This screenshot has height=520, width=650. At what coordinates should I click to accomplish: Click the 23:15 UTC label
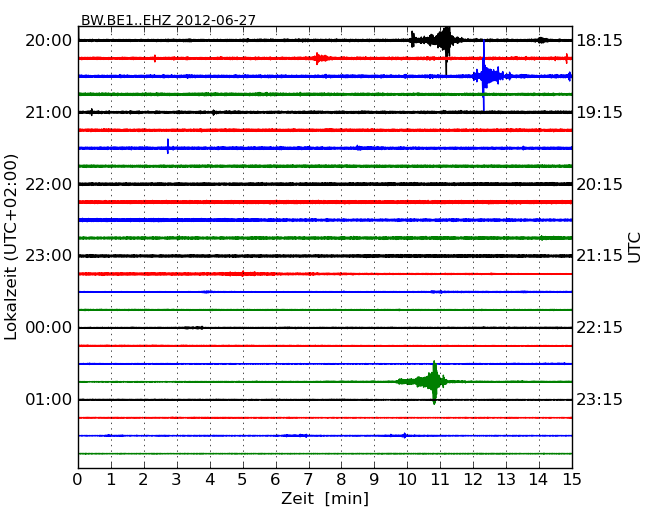tap(599, 399)
